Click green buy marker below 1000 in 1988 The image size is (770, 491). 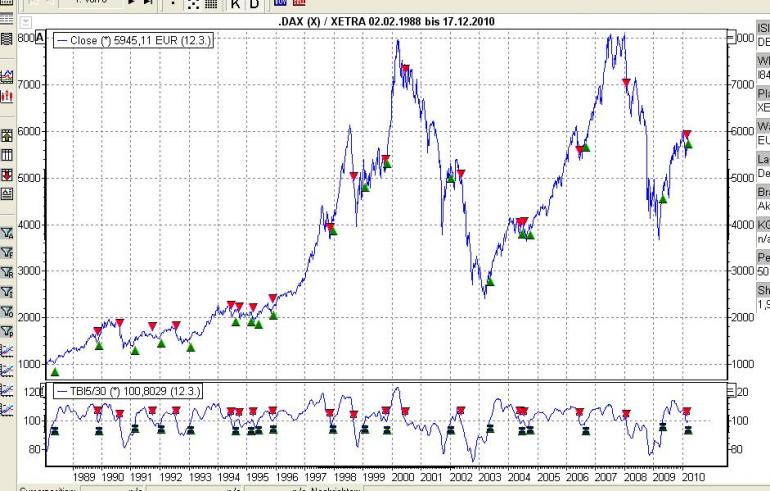pyautogui.click(x=55, y=372)
